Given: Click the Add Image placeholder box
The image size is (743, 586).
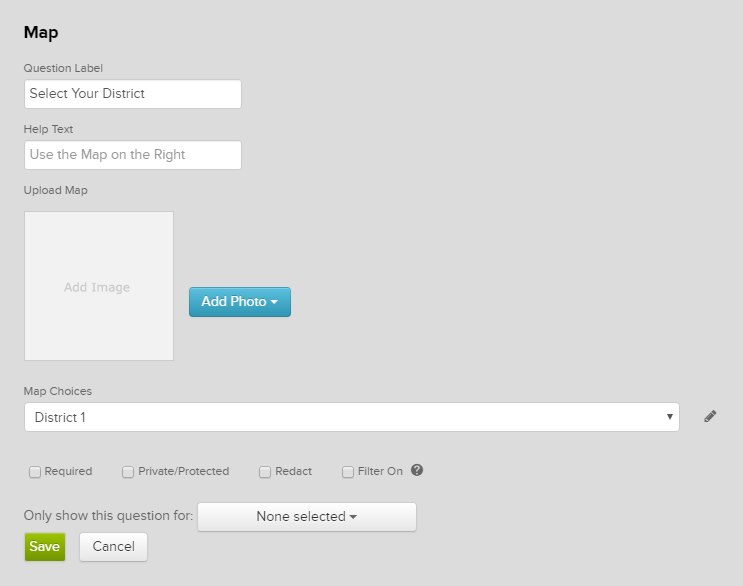Looking at the screenshot, I should [99, 286].
